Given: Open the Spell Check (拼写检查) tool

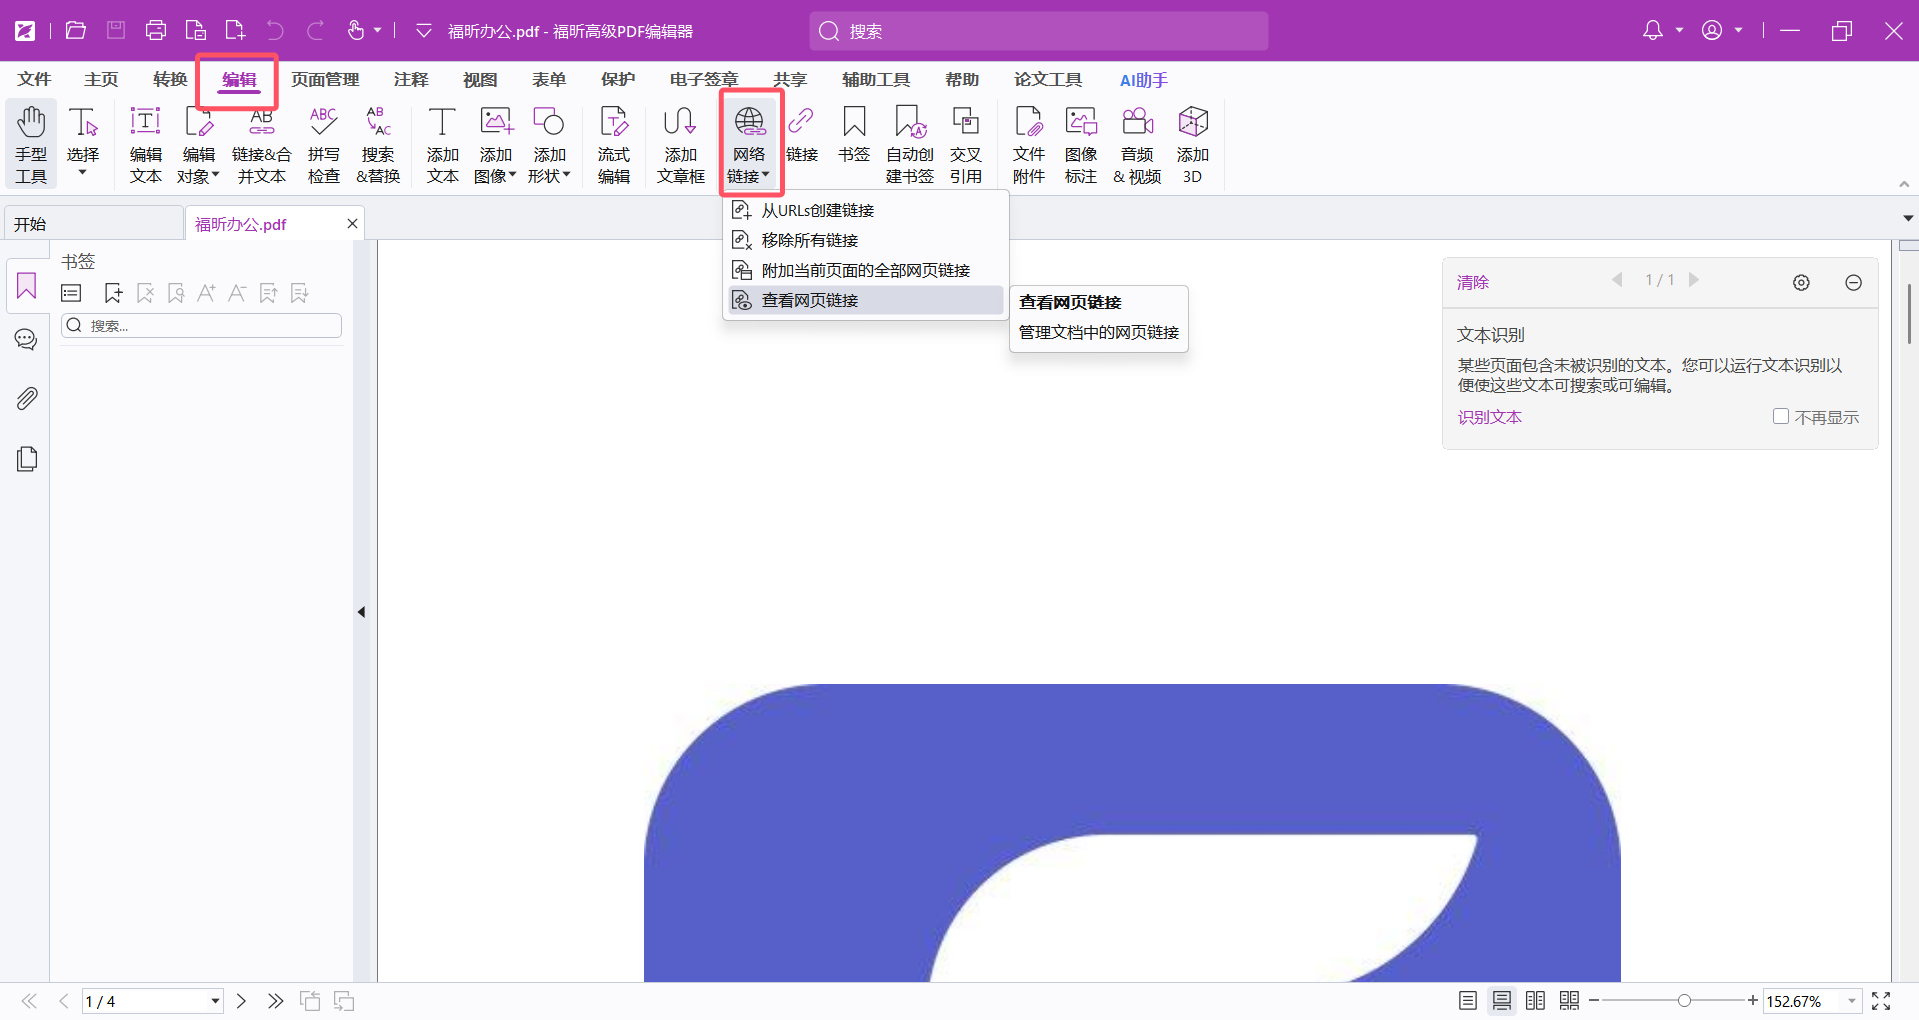Looking at the screenshot, I should pos(323,145).
